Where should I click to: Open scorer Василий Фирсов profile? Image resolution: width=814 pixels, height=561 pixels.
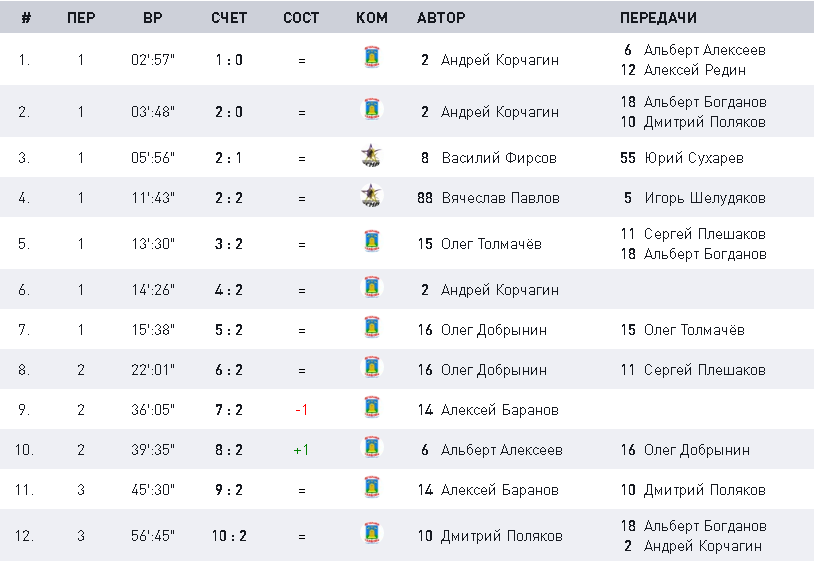coord(499,158)
